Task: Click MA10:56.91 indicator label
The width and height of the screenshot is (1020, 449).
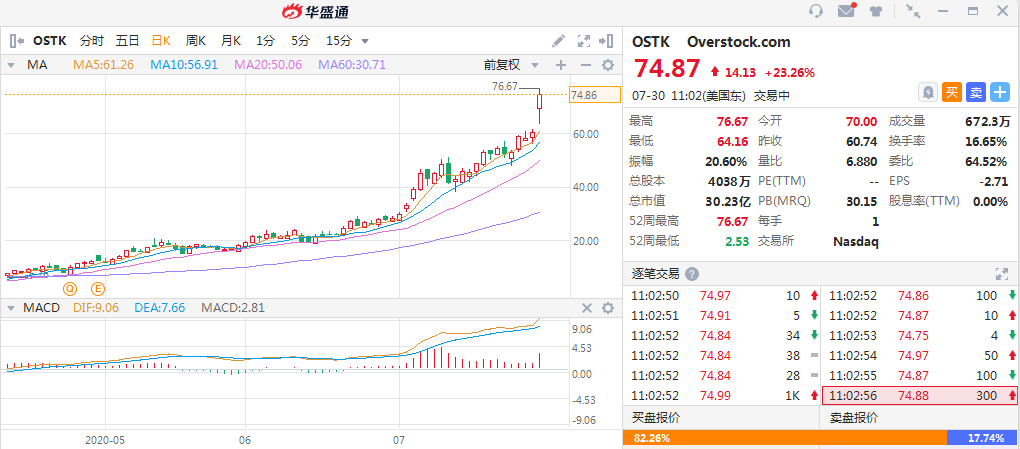Action: [184, 65]
